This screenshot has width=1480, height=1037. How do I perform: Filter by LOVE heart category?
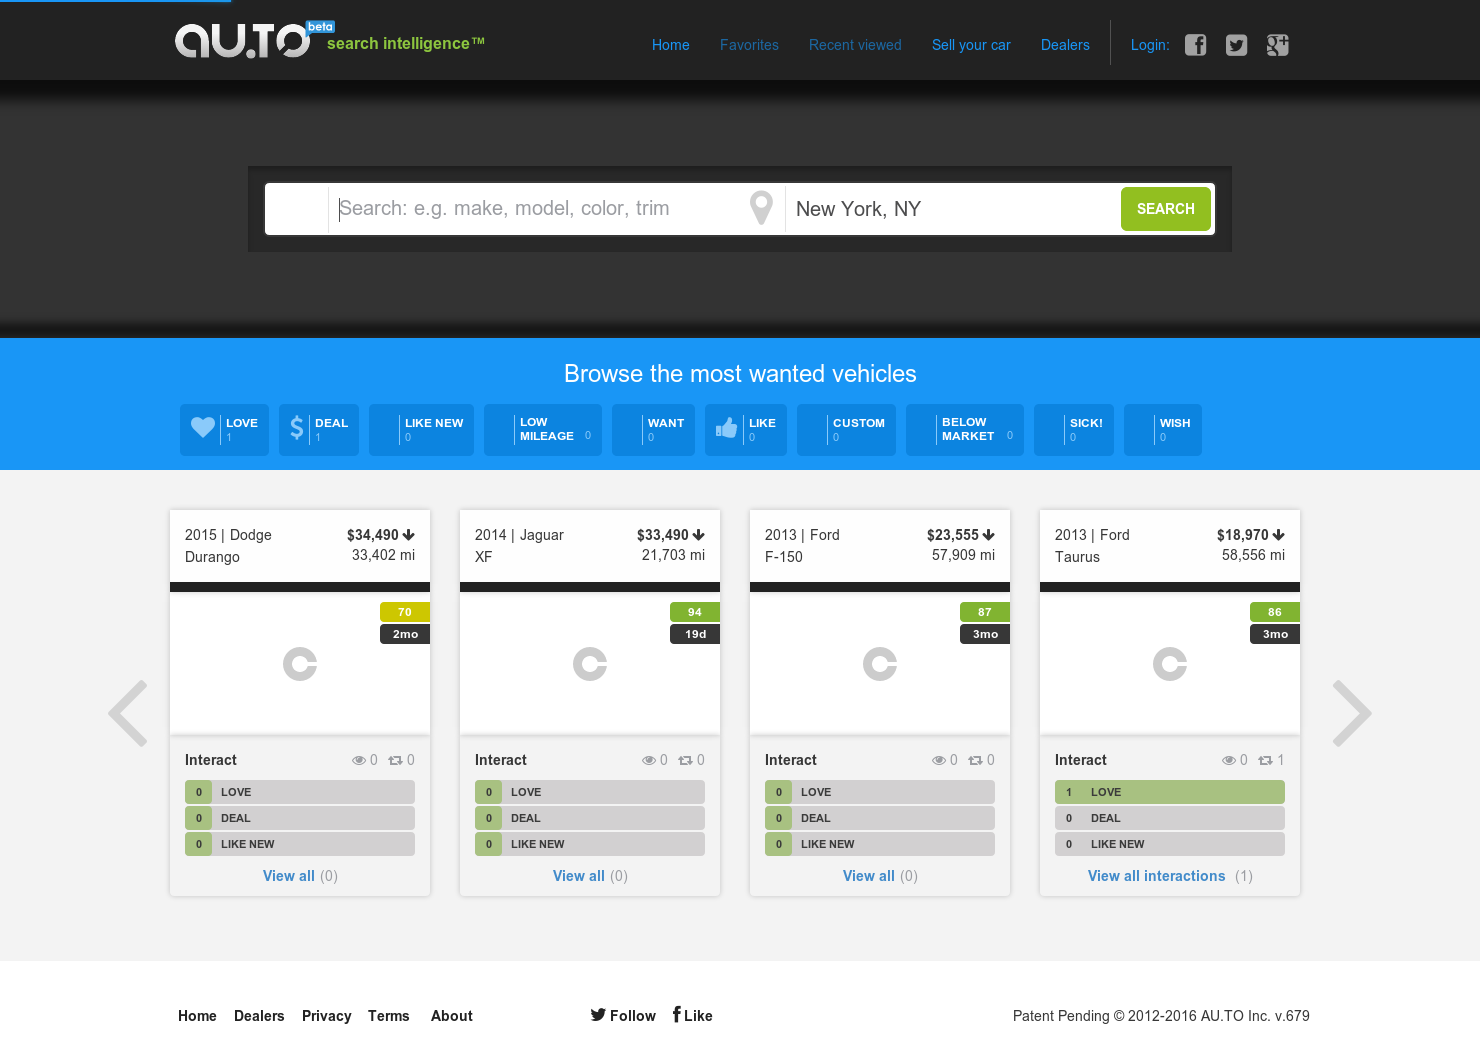(x=224, y=430)
